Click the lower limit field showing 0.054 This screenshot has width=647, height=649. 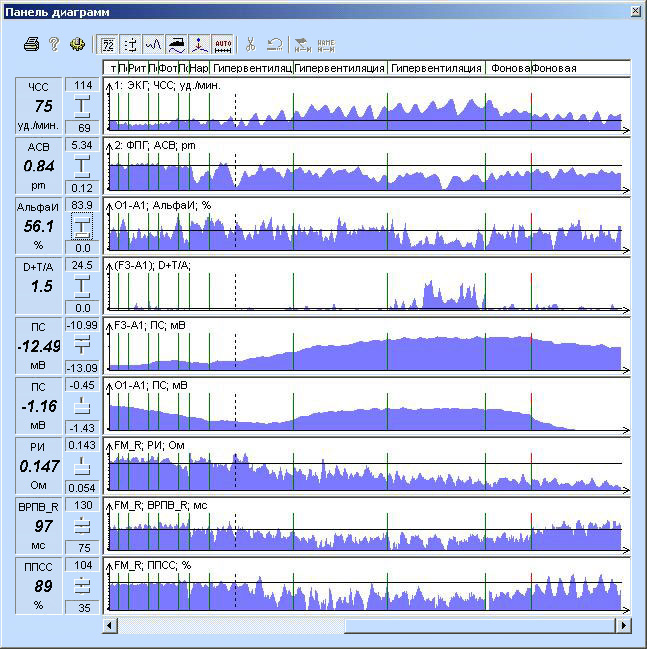point(82,488)
